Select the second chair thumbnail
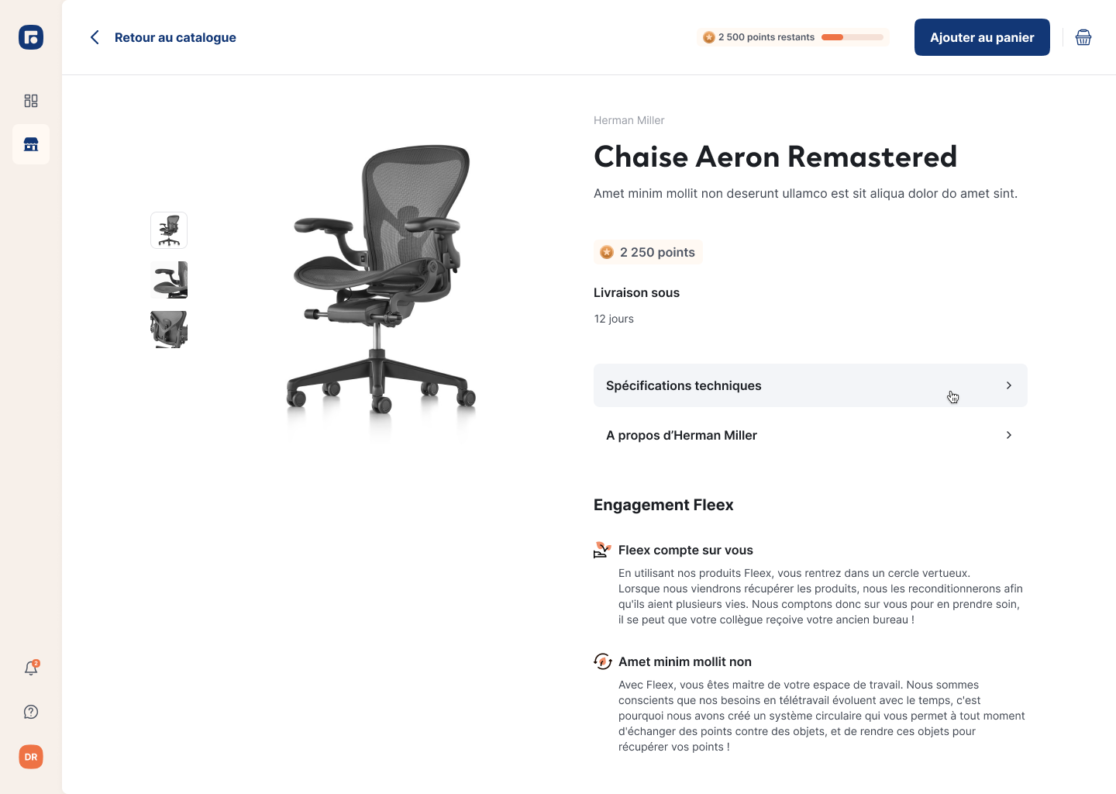The width and height of the screenshot is (1116, 794). [169, 280]
